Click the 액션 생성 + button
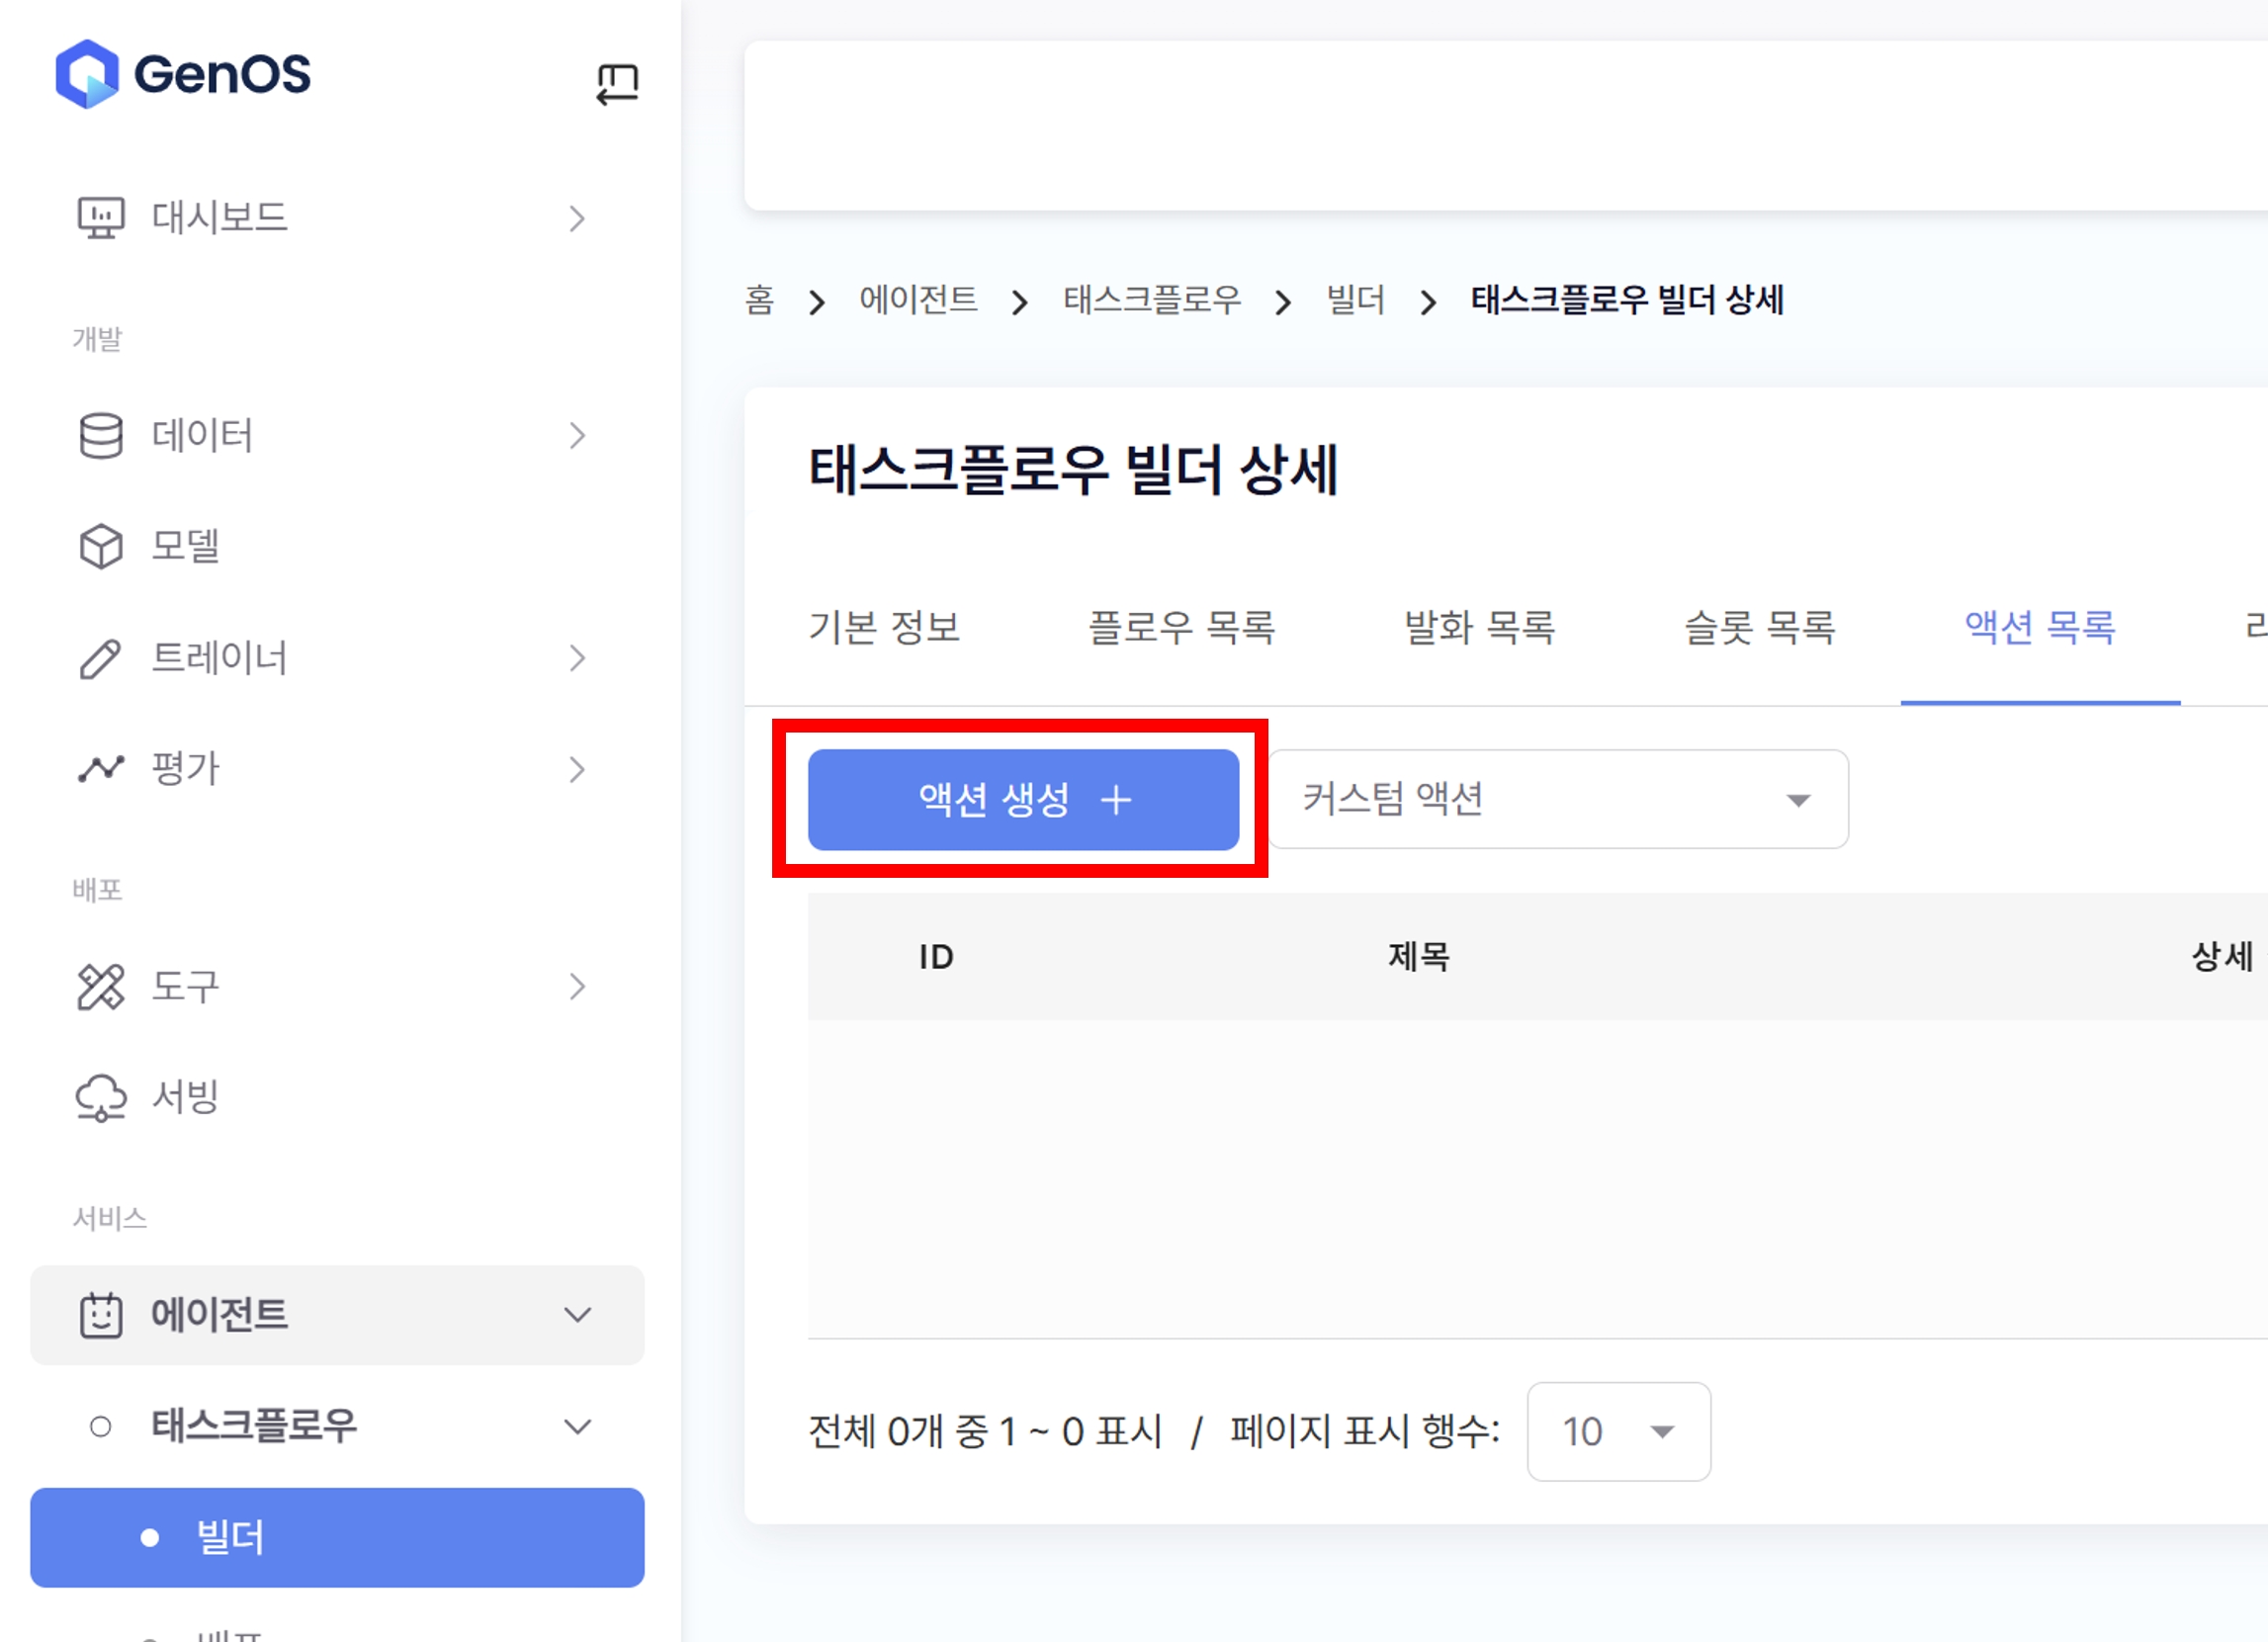Screen dimensions: 2268x1642 (x=1023, y=799)
